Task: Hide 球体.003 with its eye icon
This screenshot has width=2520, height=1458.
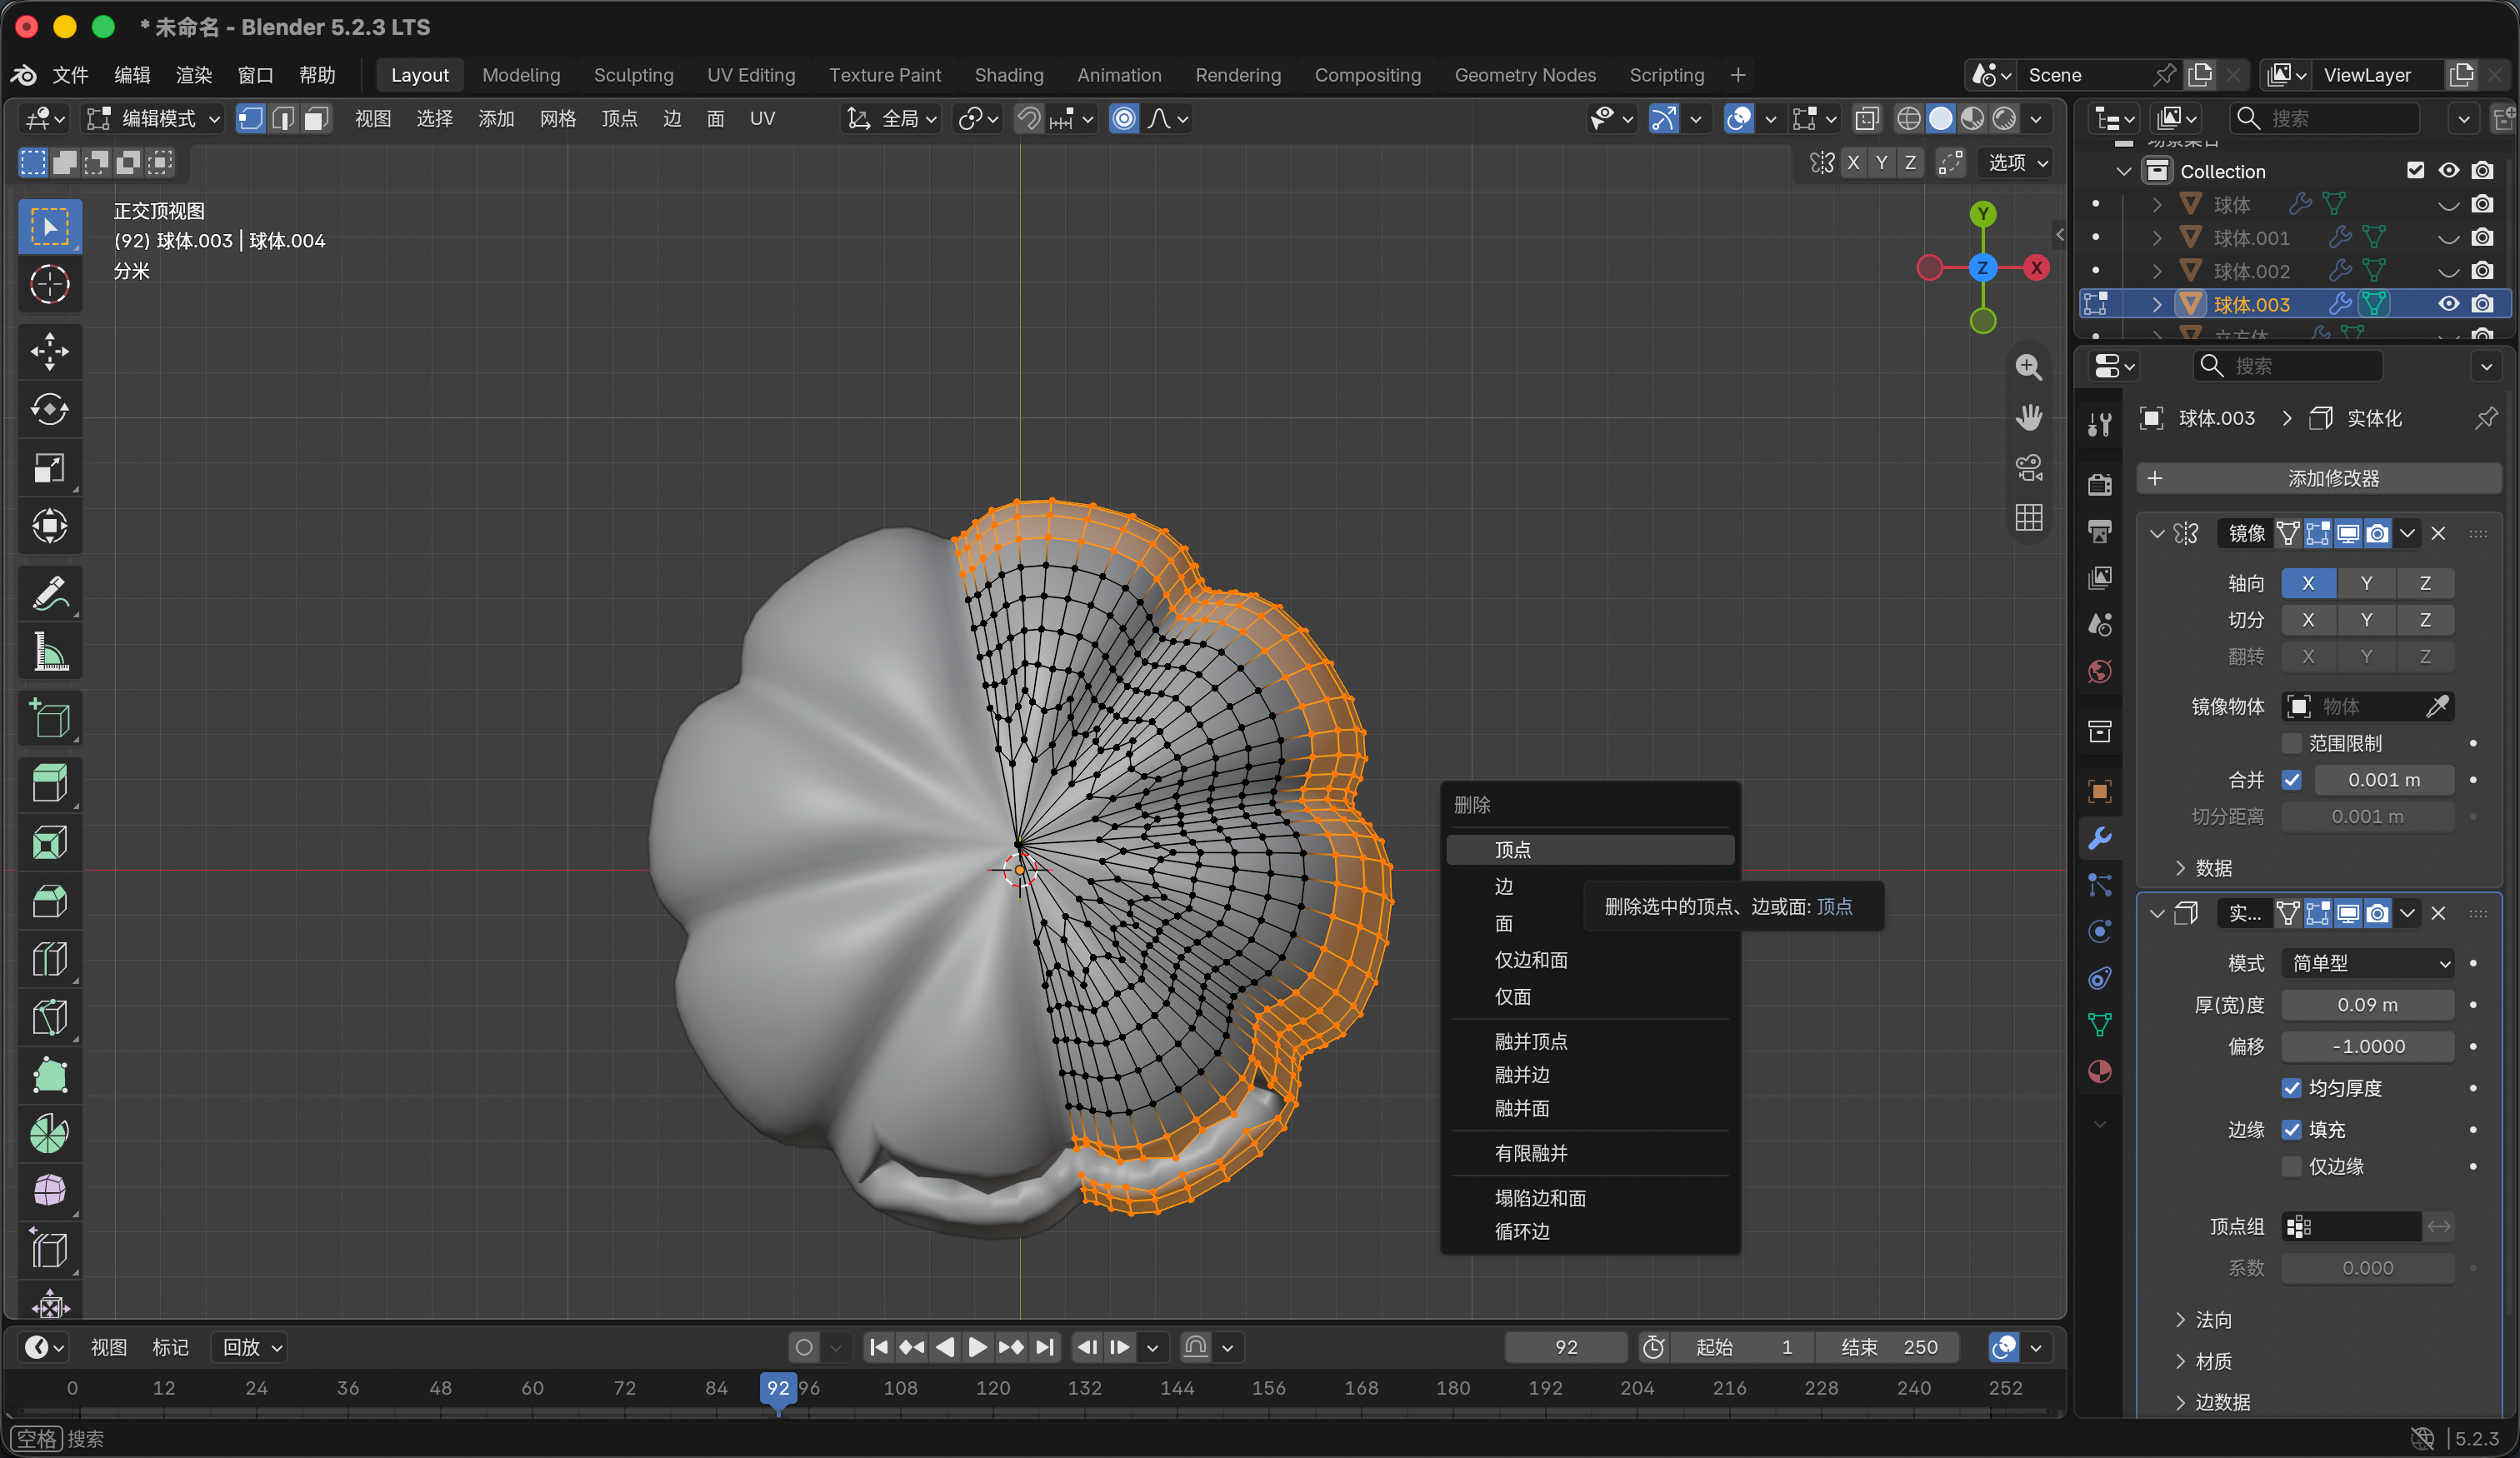Action: point(2448,304)
